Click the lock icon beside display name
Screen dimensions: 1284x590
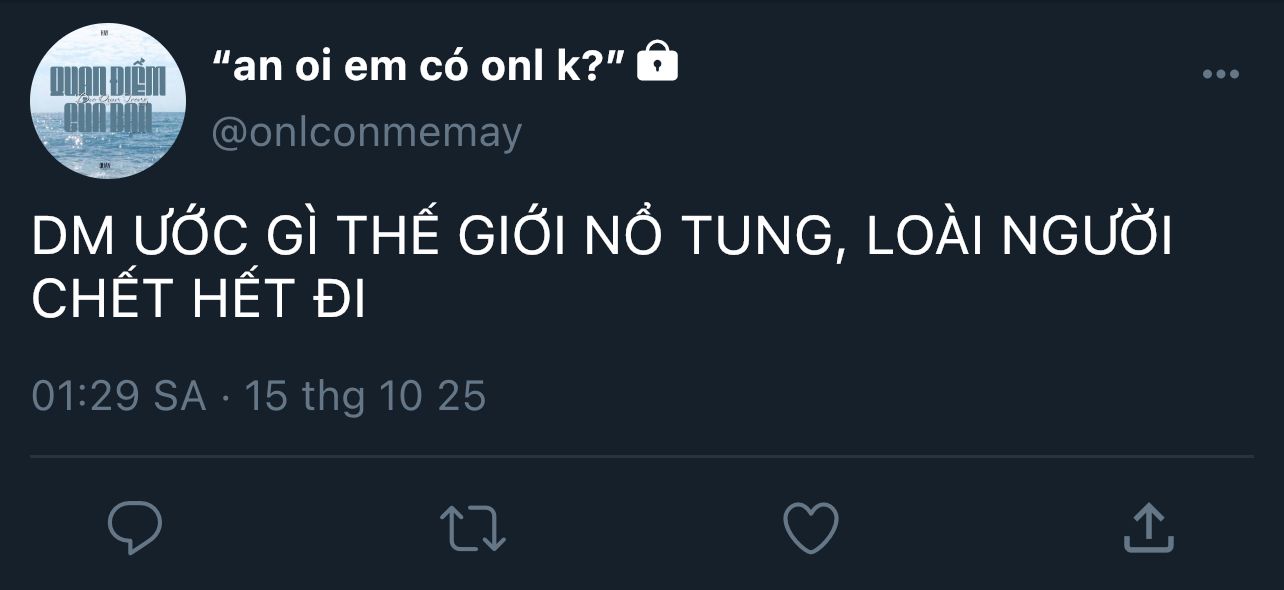tap(657, 62)
